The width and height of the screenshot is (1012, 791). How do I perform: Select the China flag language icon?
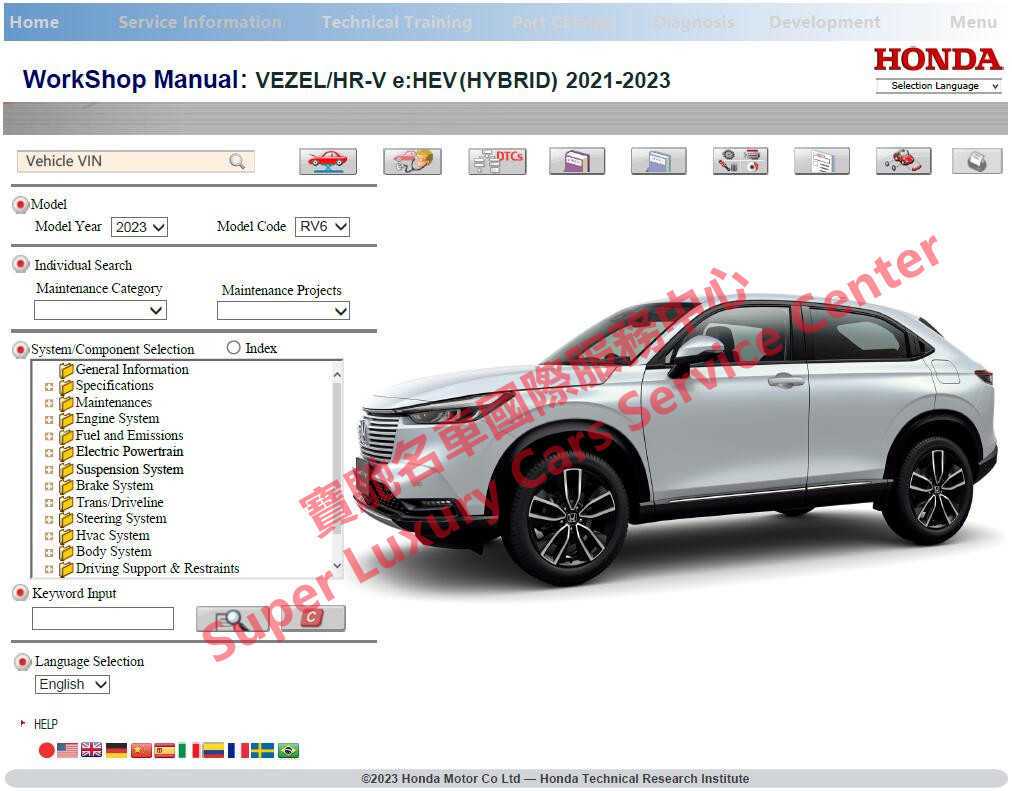[141, 750]
